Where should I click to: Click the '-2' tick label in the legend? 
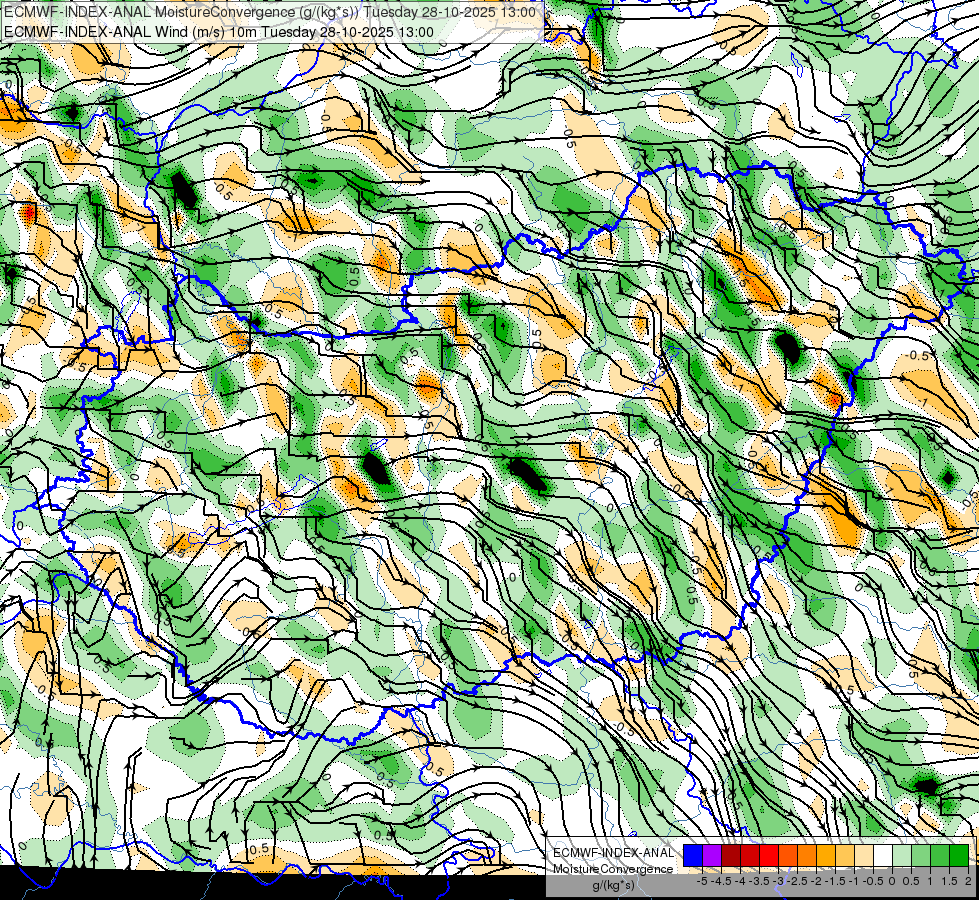(817, 881)
